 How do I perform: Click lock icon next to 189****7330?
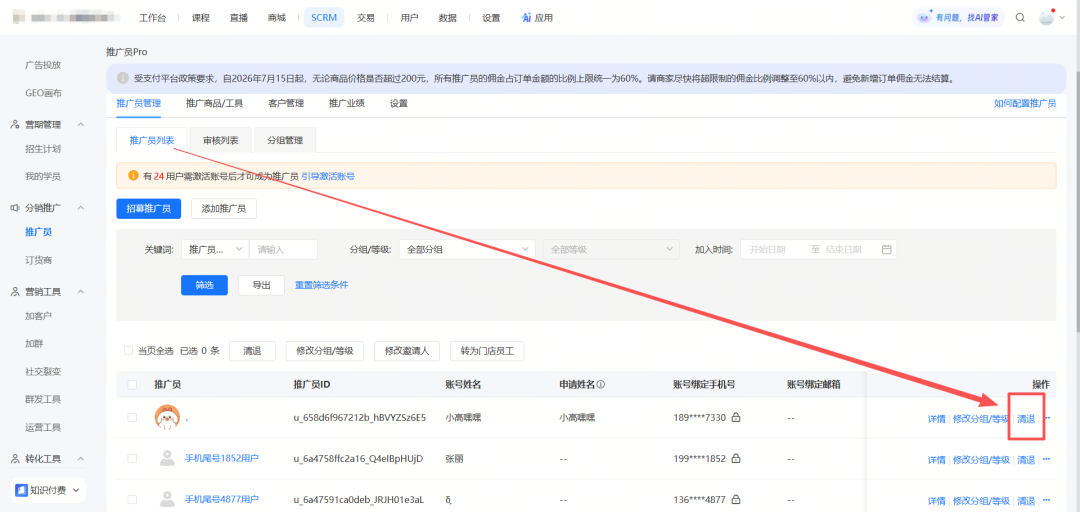click(736, 418)
